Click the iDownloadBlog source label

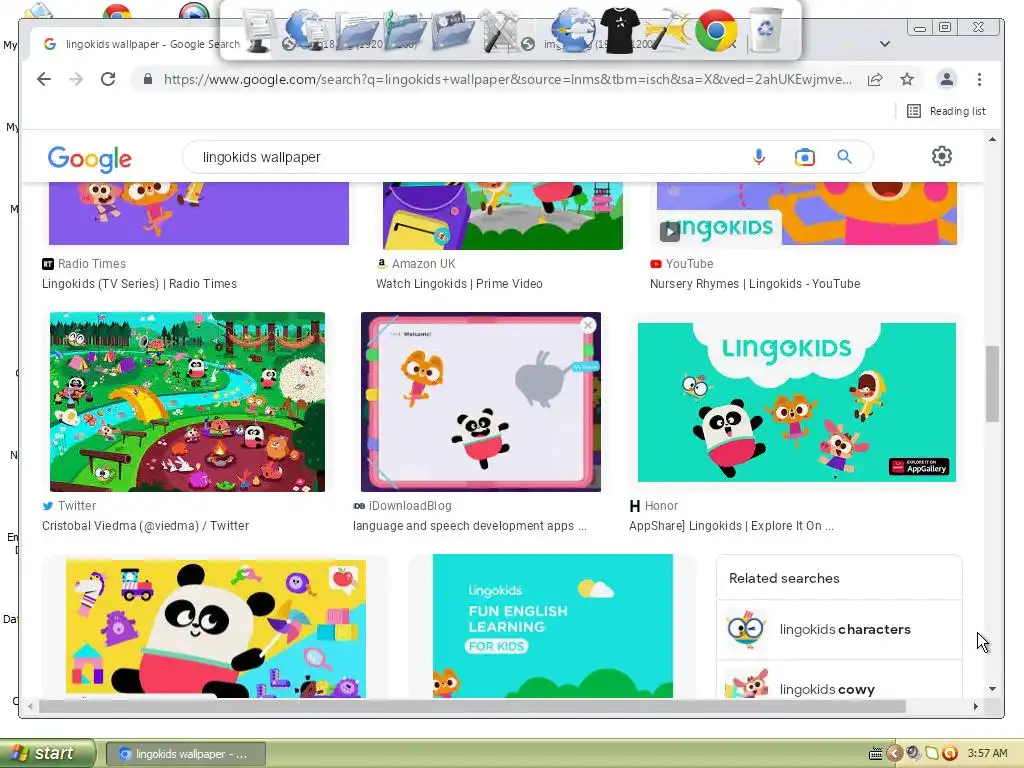point(409,505)
